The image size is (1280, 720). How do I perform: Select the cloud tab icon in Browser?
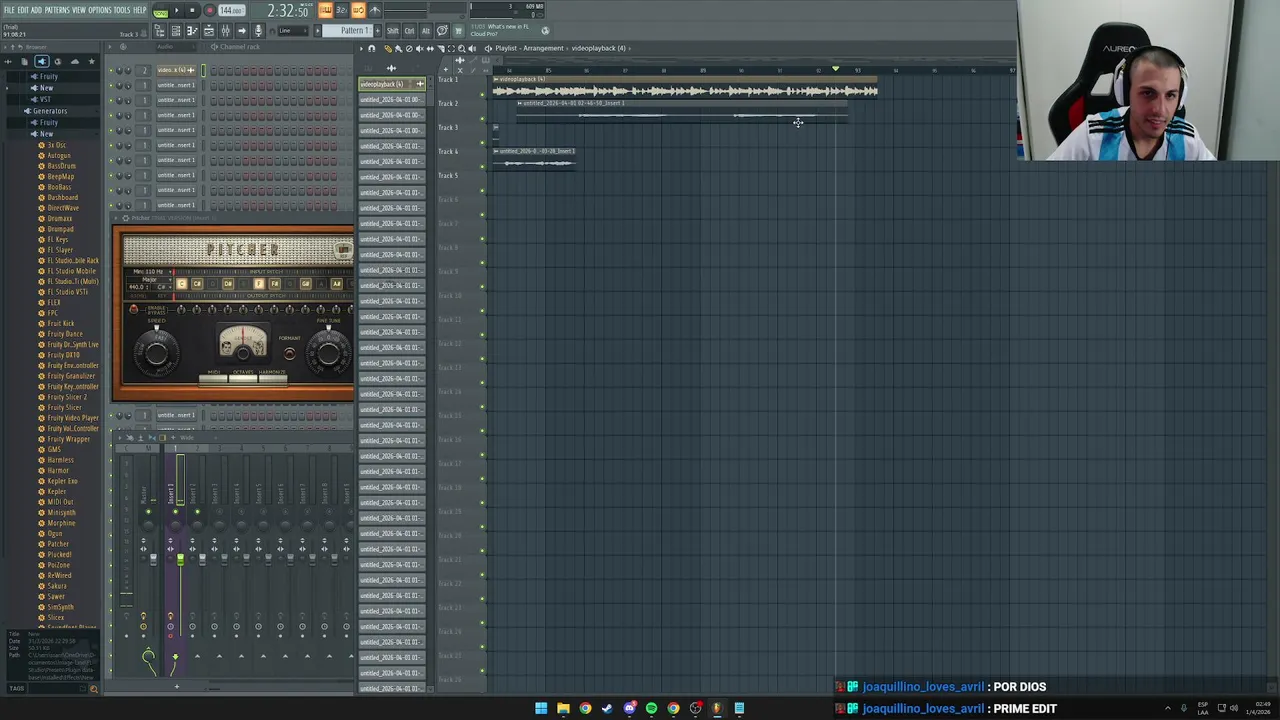click(x=74, y=62)
